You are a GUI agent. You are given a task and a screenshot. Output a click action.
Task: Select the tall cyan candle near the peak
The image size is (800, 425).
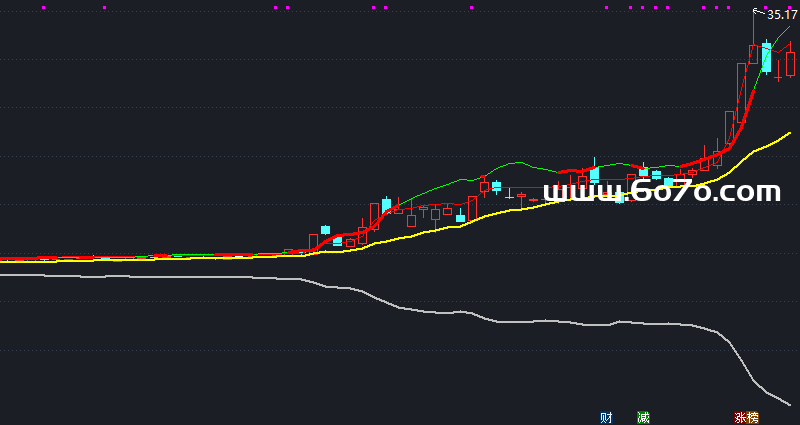click(766, 57)
